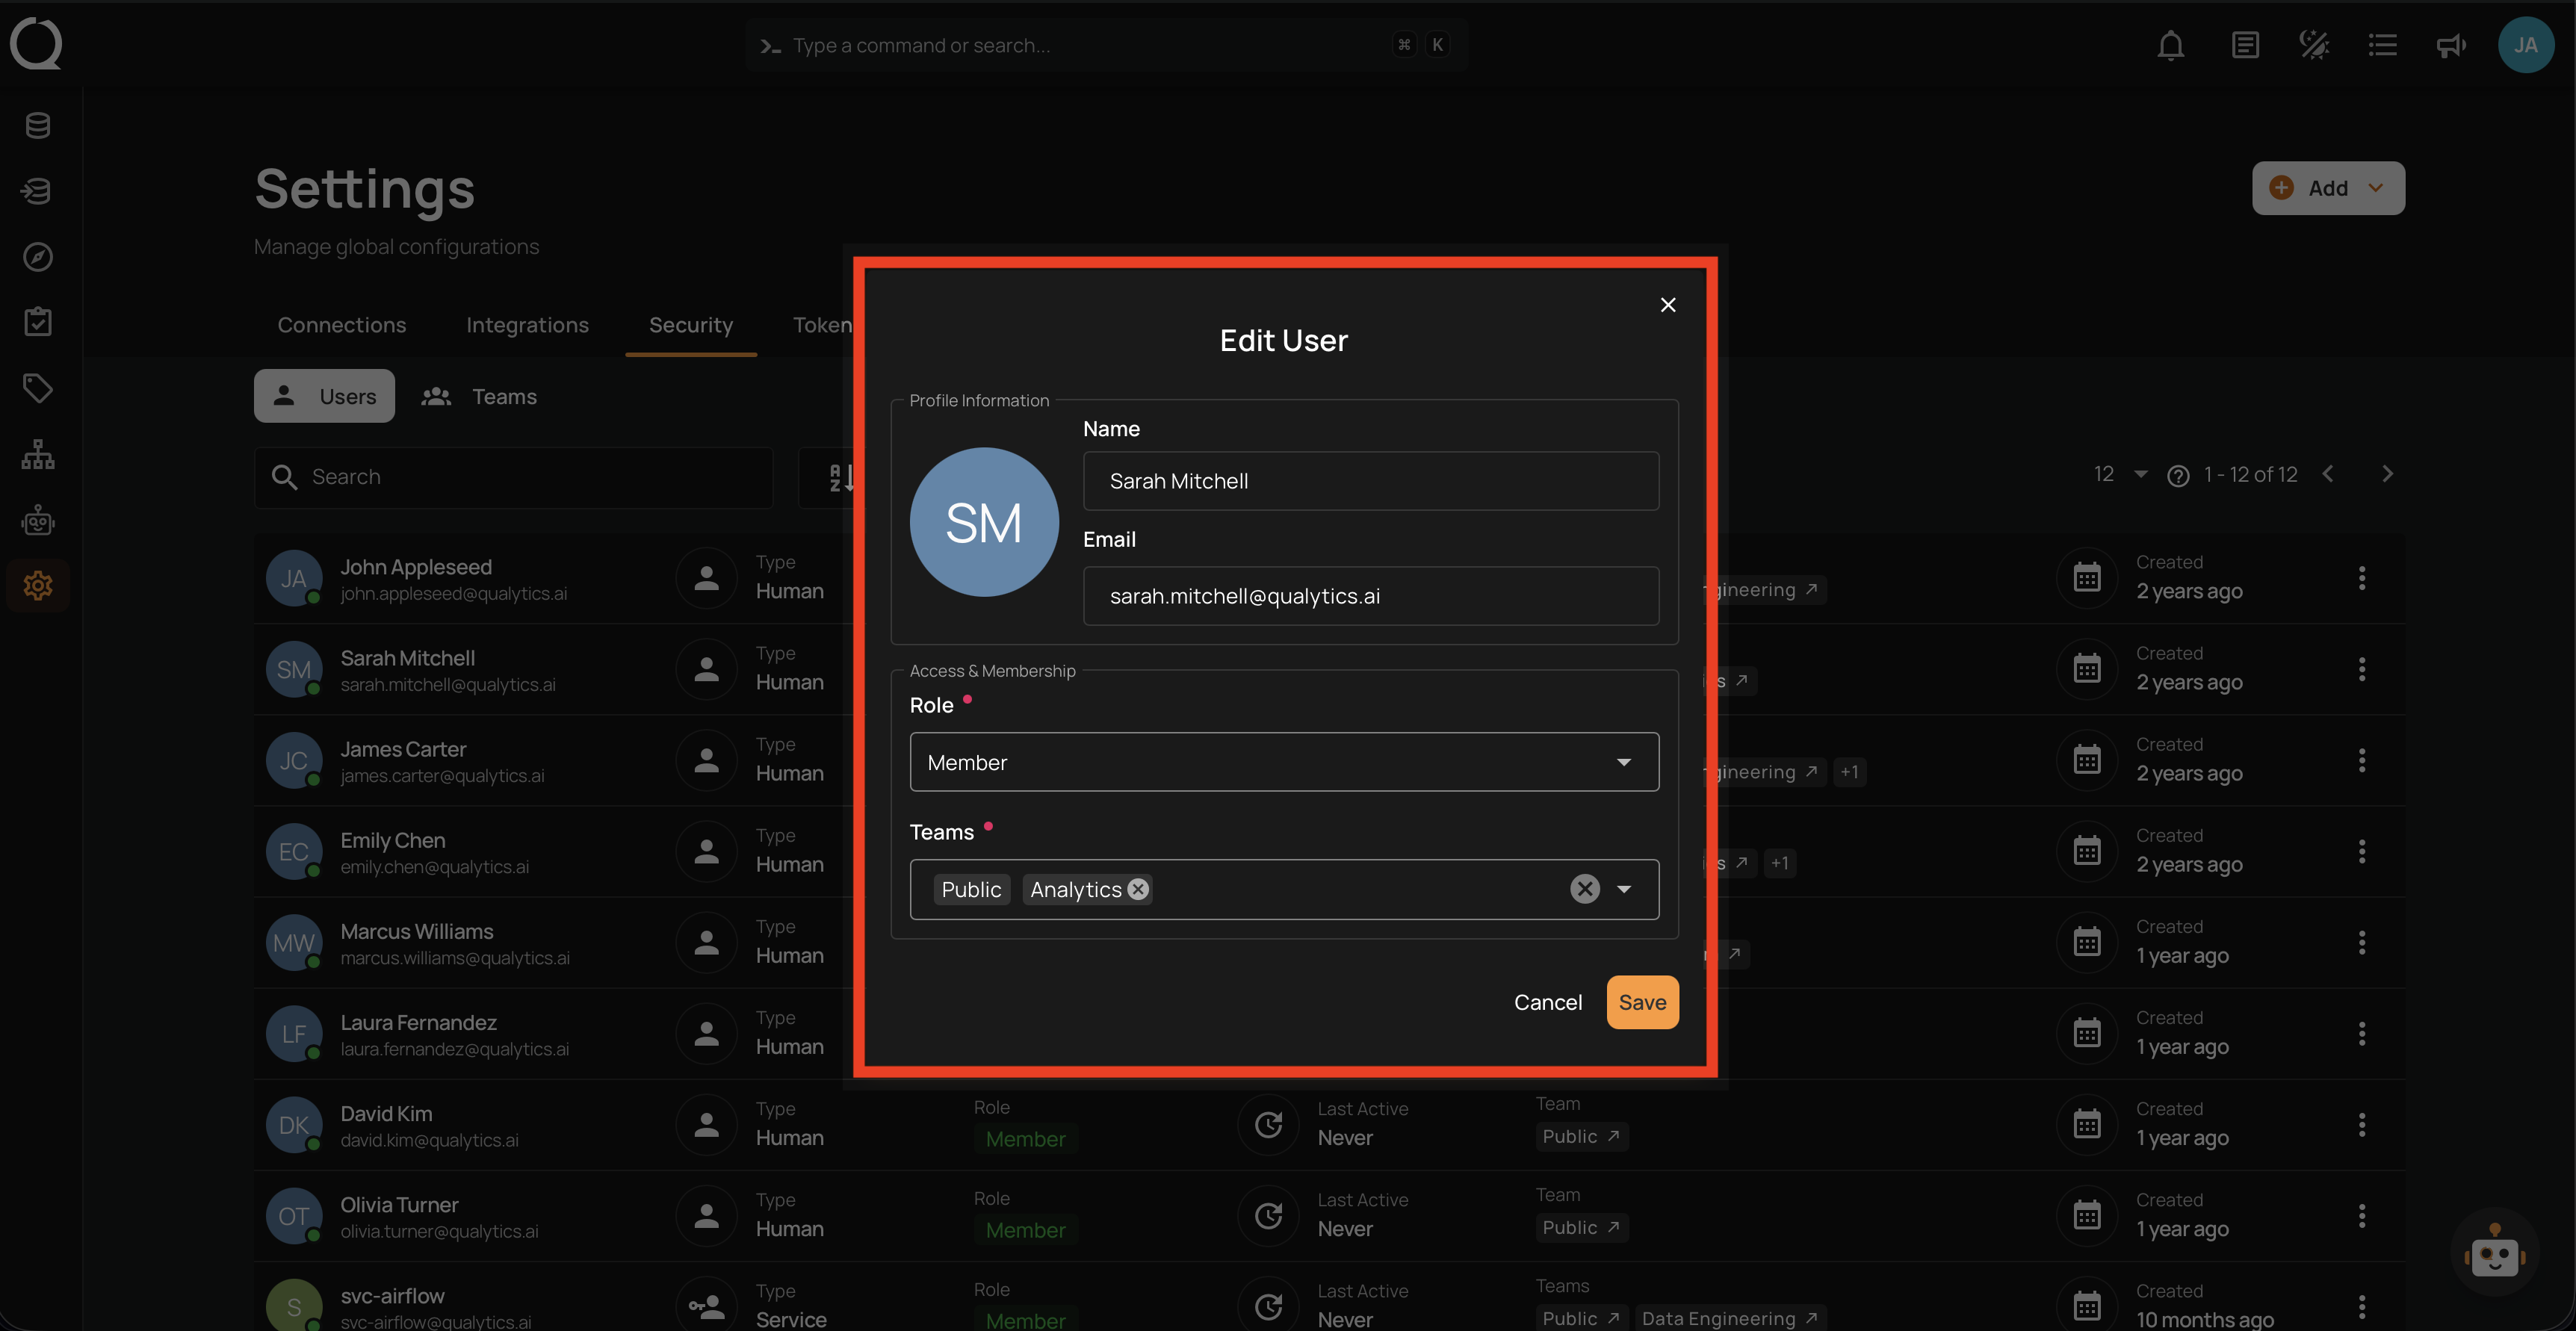The height and width of the screenshot is (1331, 2576).
Task: Open the list view icon in top bar
Action: click(2383, 45)
